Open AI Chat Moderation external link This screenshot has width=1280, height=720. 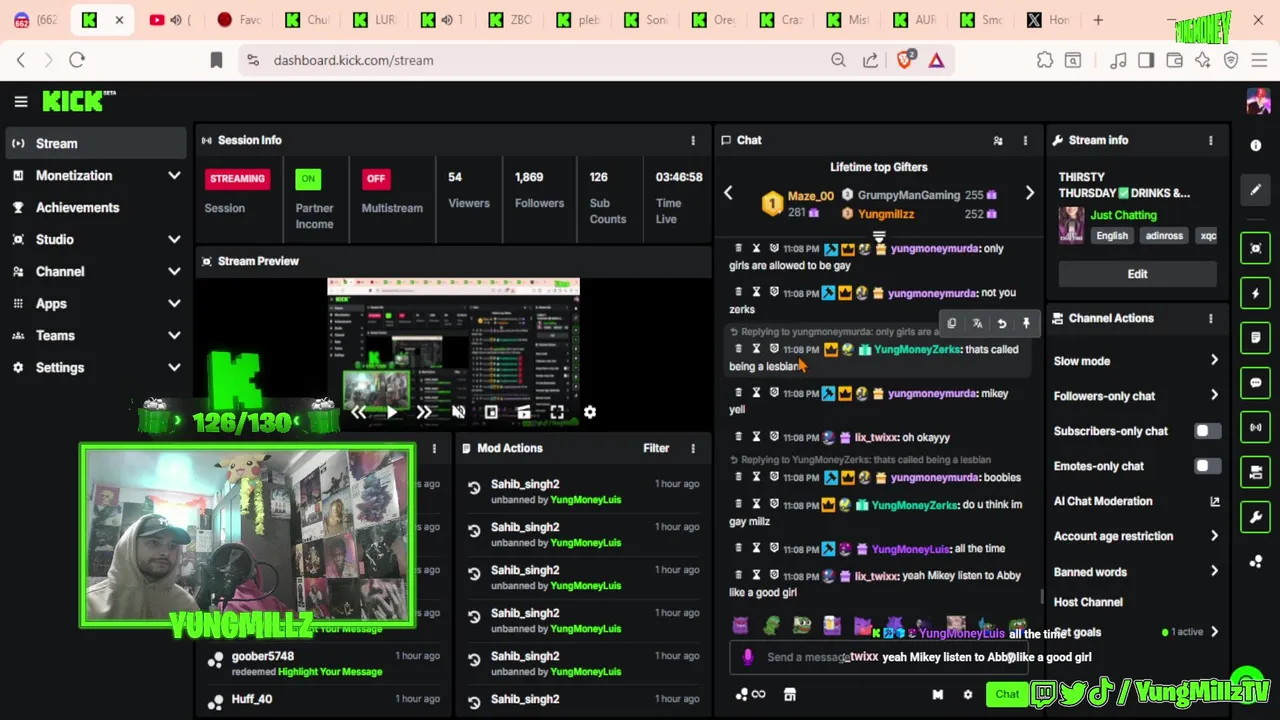1215,502
